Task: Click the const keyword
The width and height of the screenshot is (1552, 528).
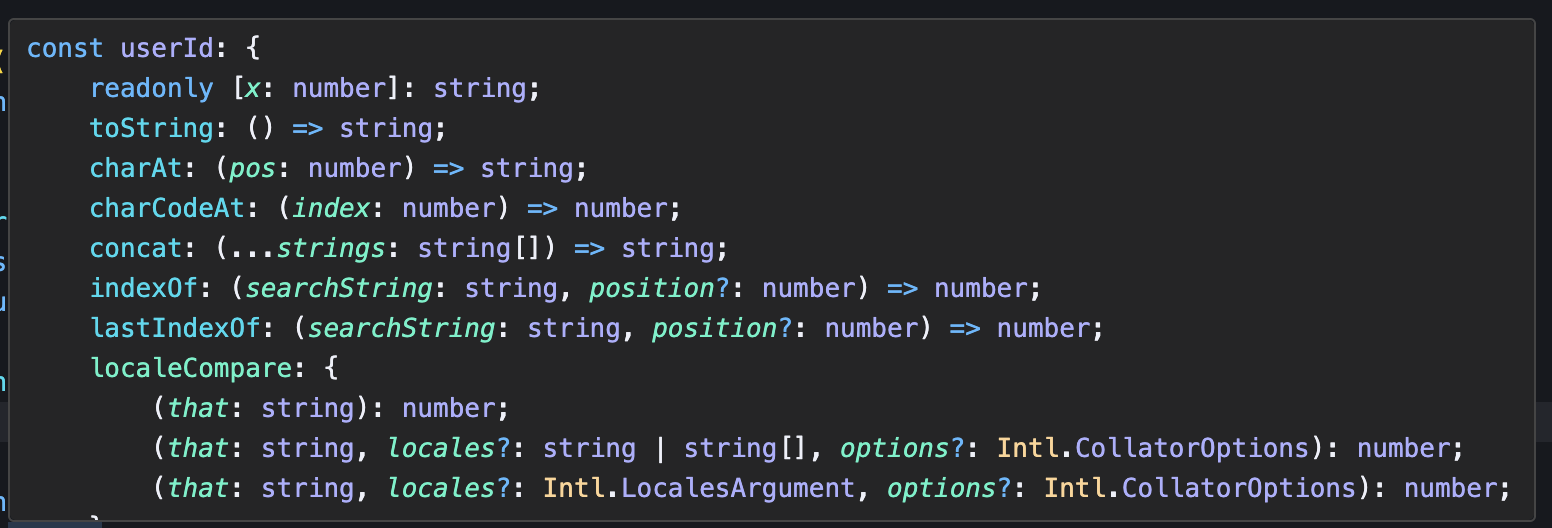Action: (65, 48)
